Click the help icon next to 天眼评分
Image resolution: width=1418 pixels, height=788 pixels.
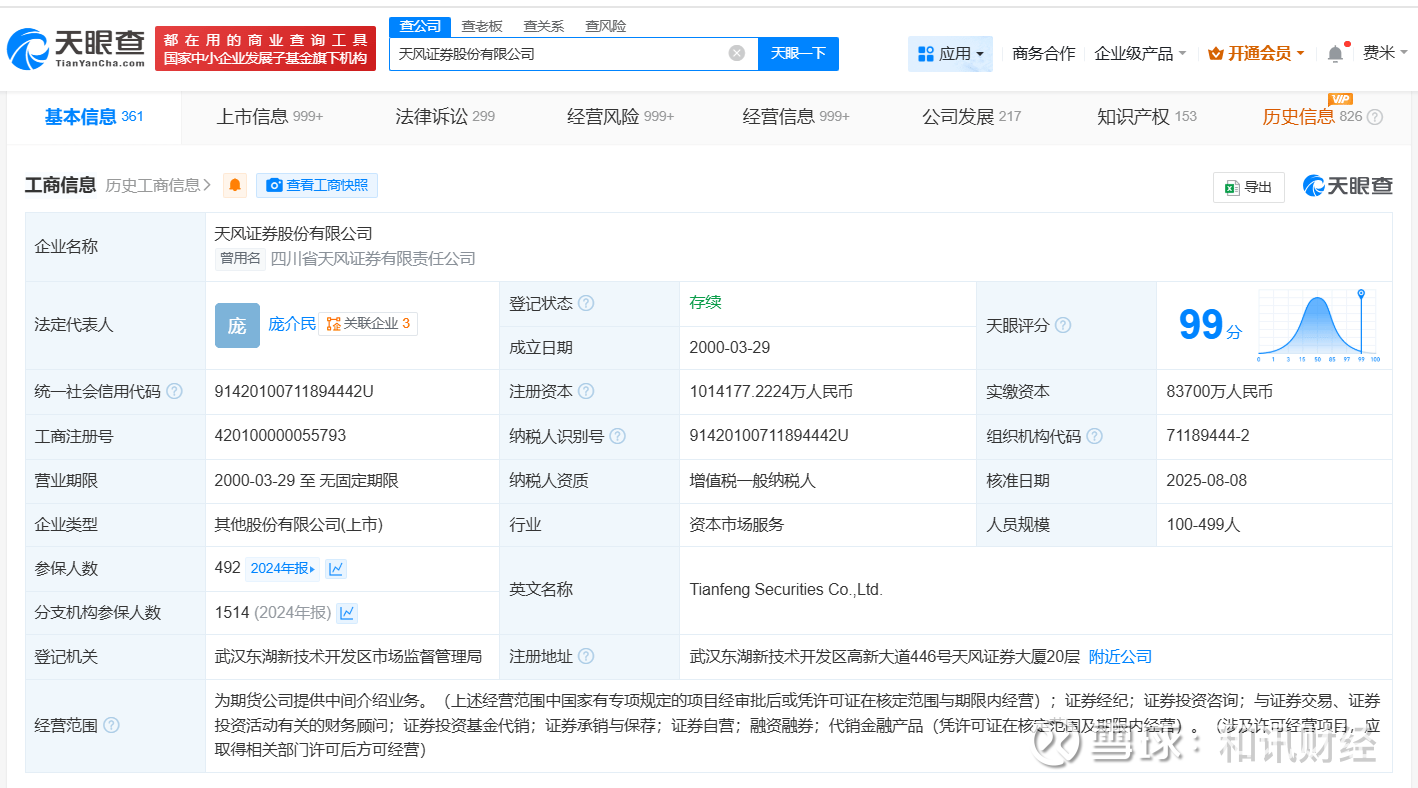click(x=1063, y=325)
